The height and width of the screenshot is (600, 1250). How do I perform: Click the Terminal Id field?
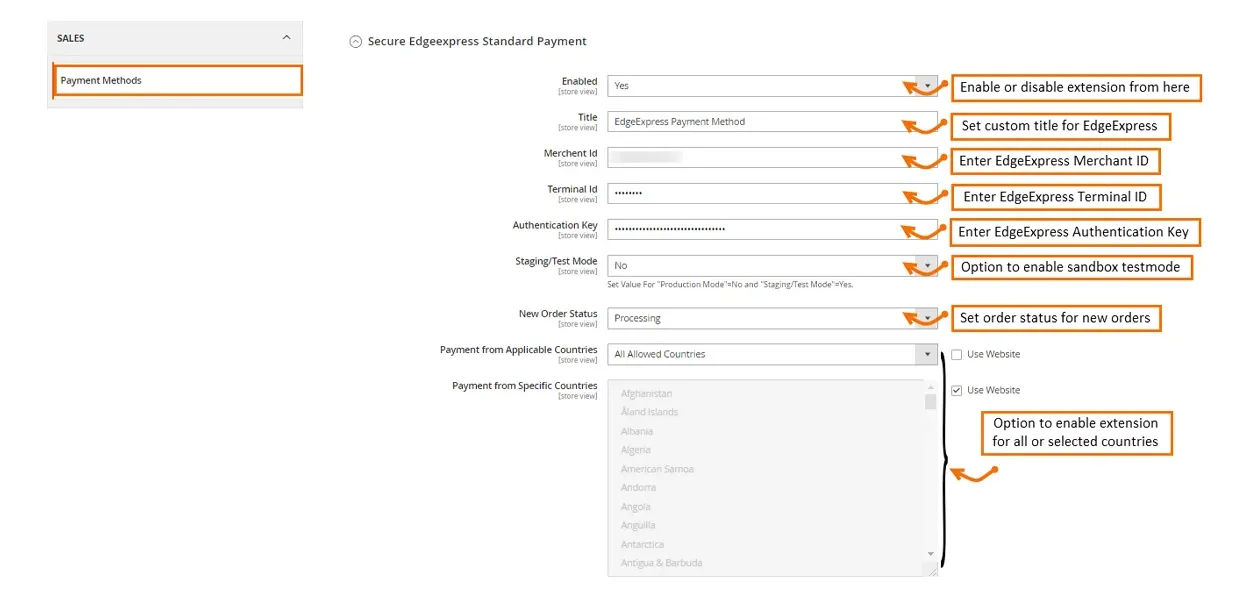tap(772, 194)
